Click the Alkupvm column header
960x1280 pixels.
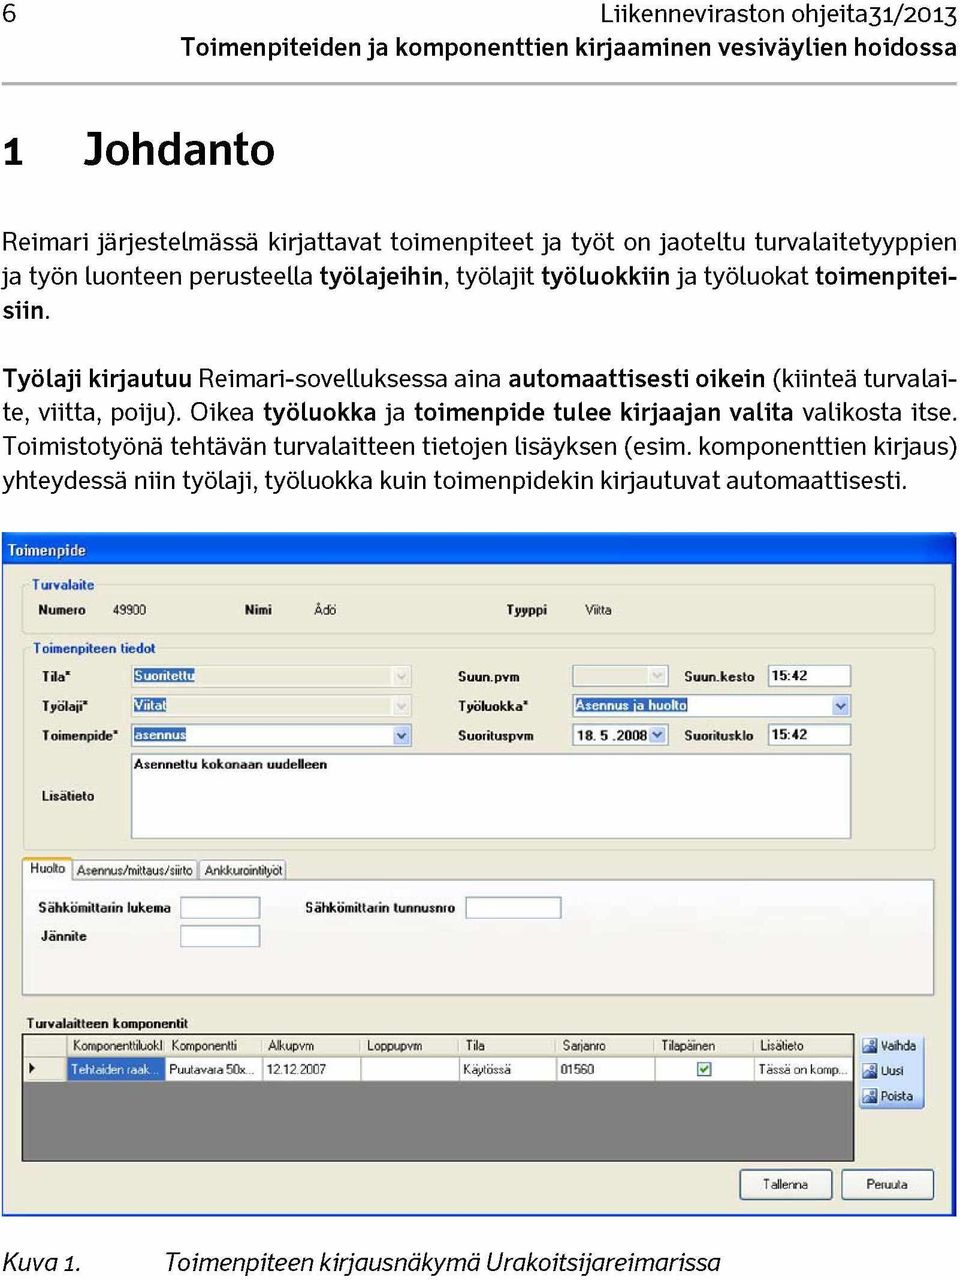(312, 1046)
